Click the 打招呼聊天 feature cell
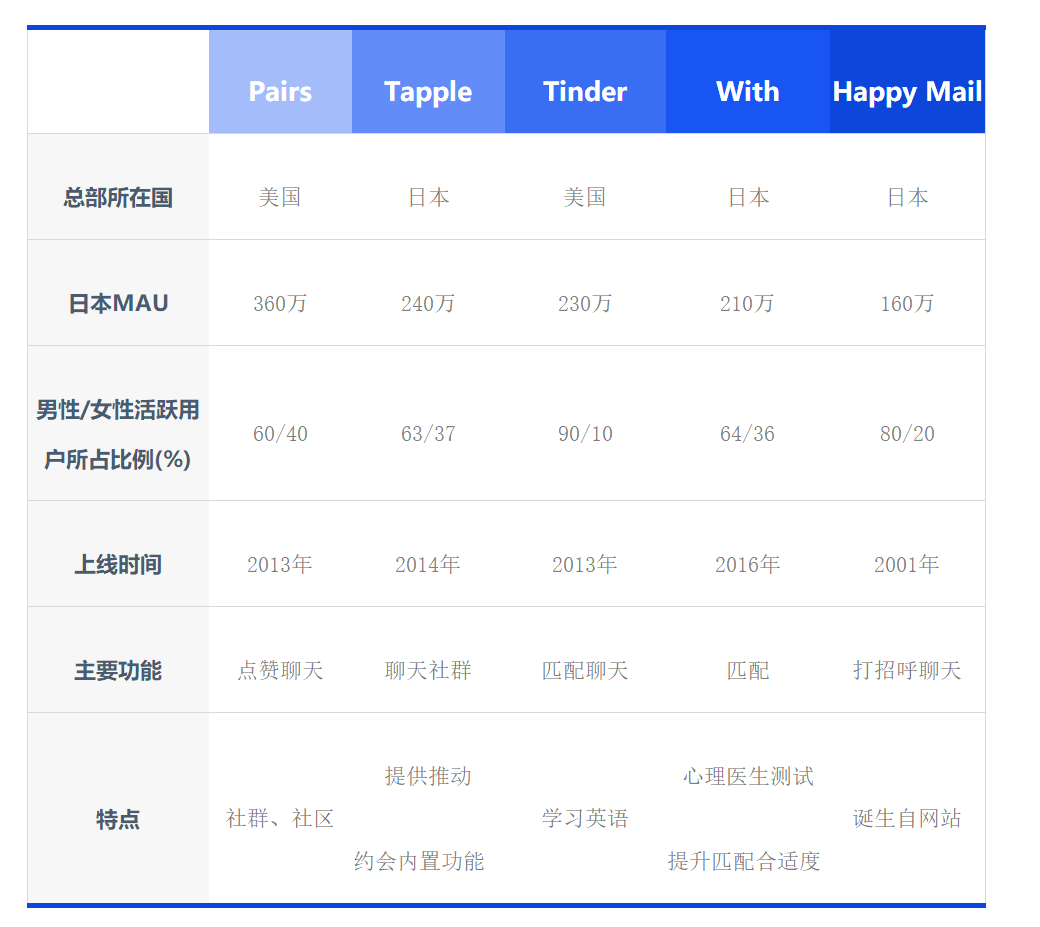Screen dimensions: 1040x927 pos(907,671)
